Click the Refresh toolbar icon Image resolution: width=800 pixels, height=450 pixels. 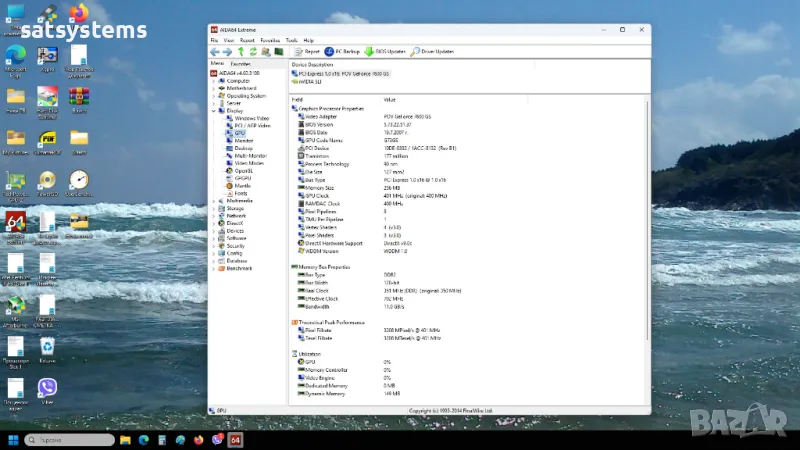253,51
